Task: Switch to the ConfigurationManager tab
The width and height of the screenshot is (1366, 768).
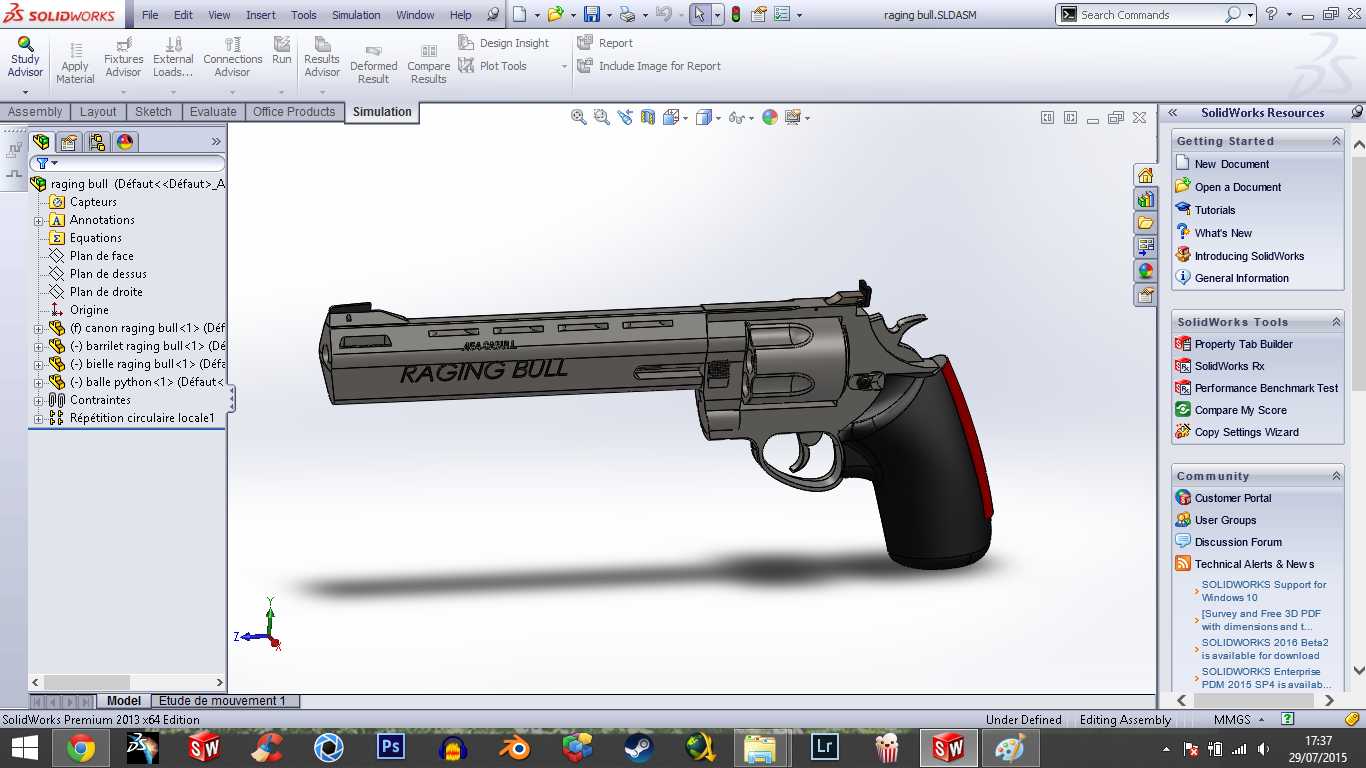Action: 96,142
